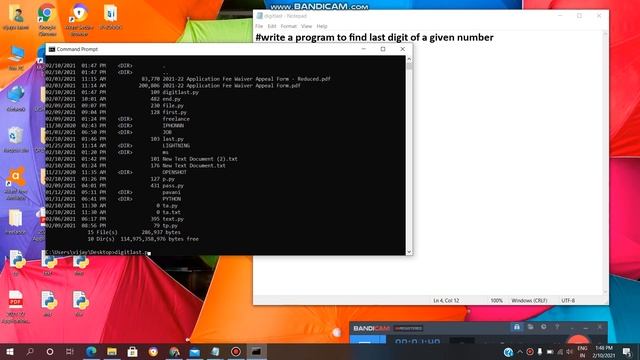This screenshot has width=640, height=360.
Task: Click 'first.py' in the directory listing
Action: click(174, 112)
